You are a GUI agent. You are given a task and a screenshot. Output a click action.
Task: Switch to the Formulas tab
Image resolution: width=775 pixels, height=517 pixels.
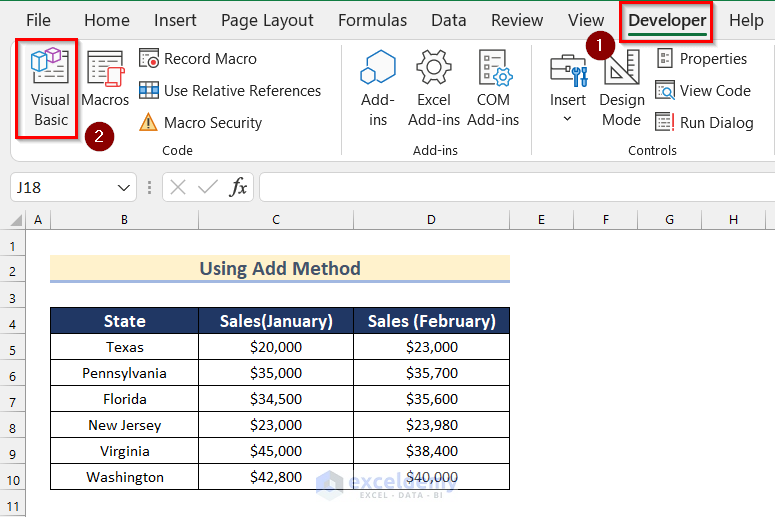[x=372, y=20]
